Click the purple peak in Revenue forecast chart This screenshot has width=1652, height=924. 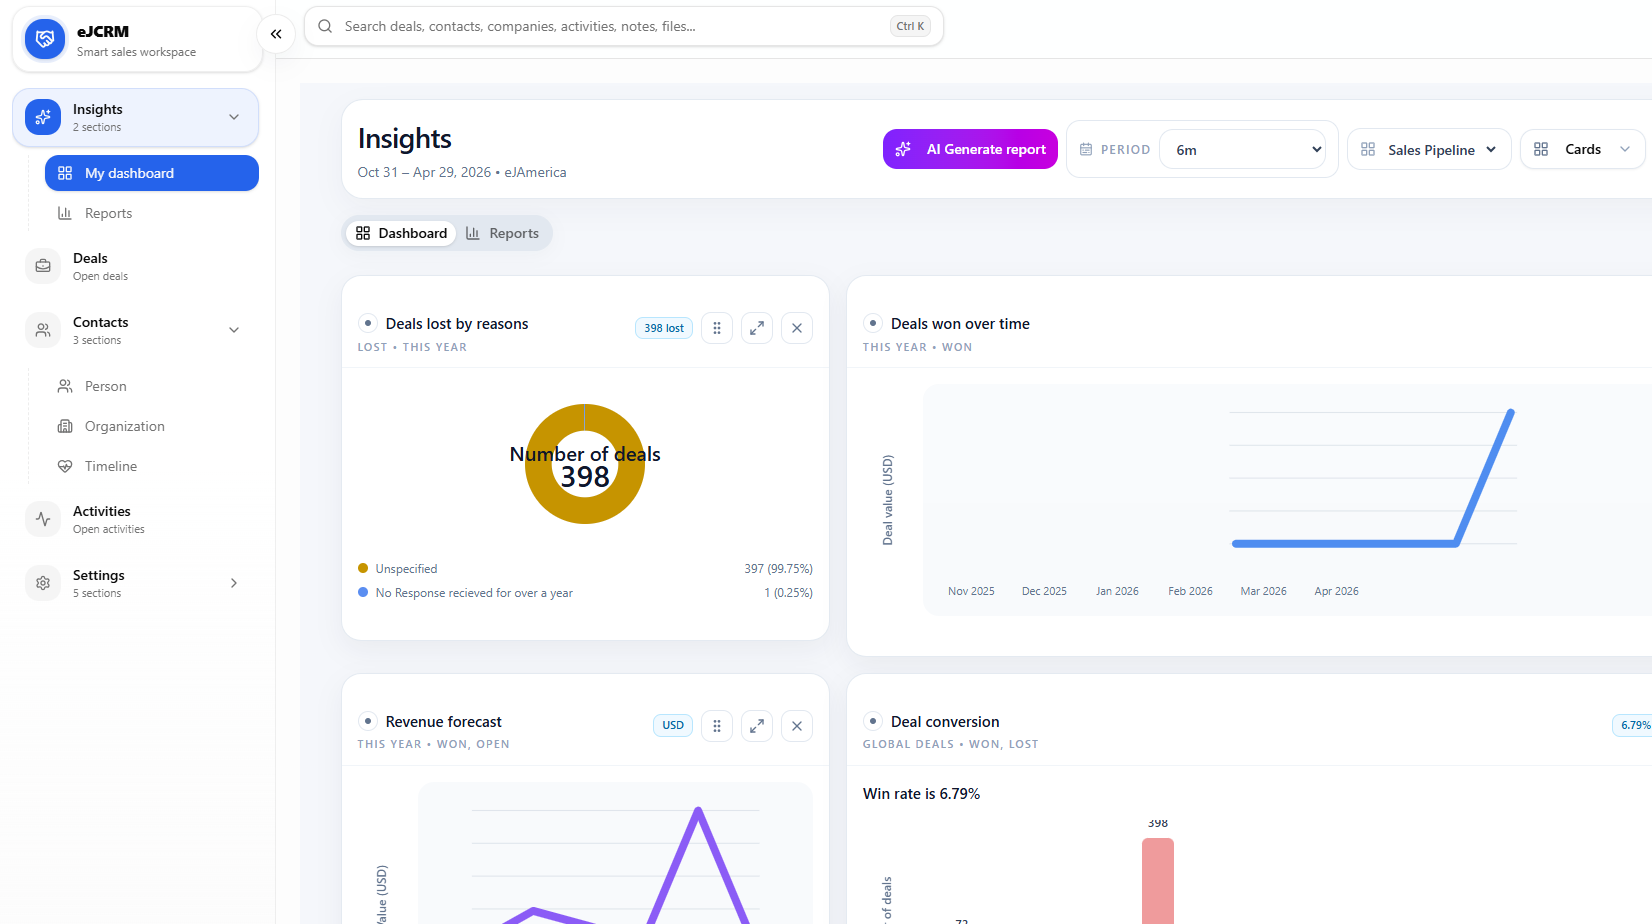tap(698, 810)
